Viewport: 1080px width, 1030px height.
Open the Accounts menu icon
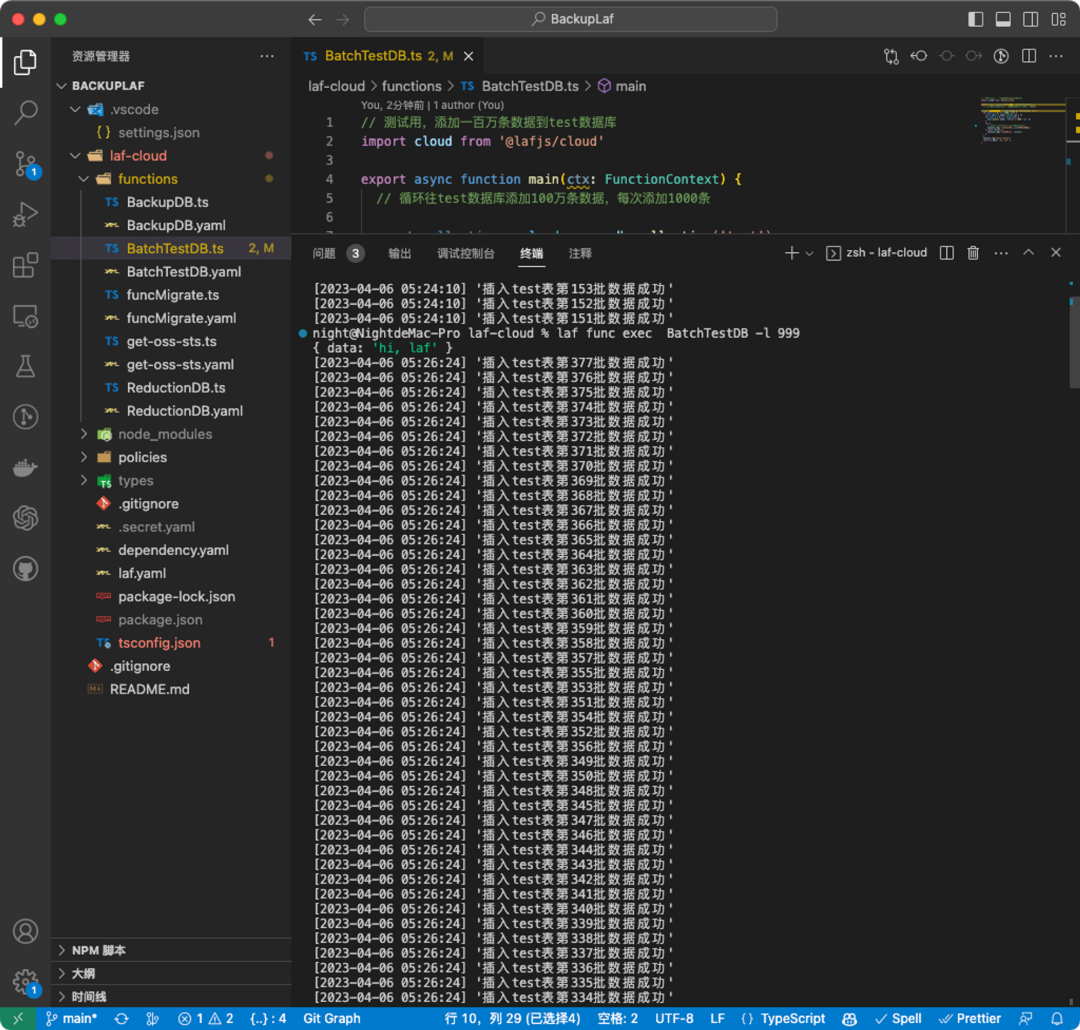click(x=25, y=931)
